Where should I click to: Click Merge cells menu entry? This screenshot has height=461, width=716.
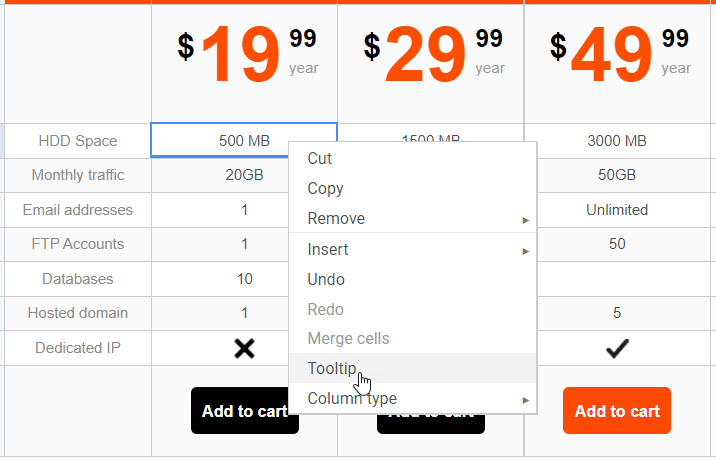(348, 338)
